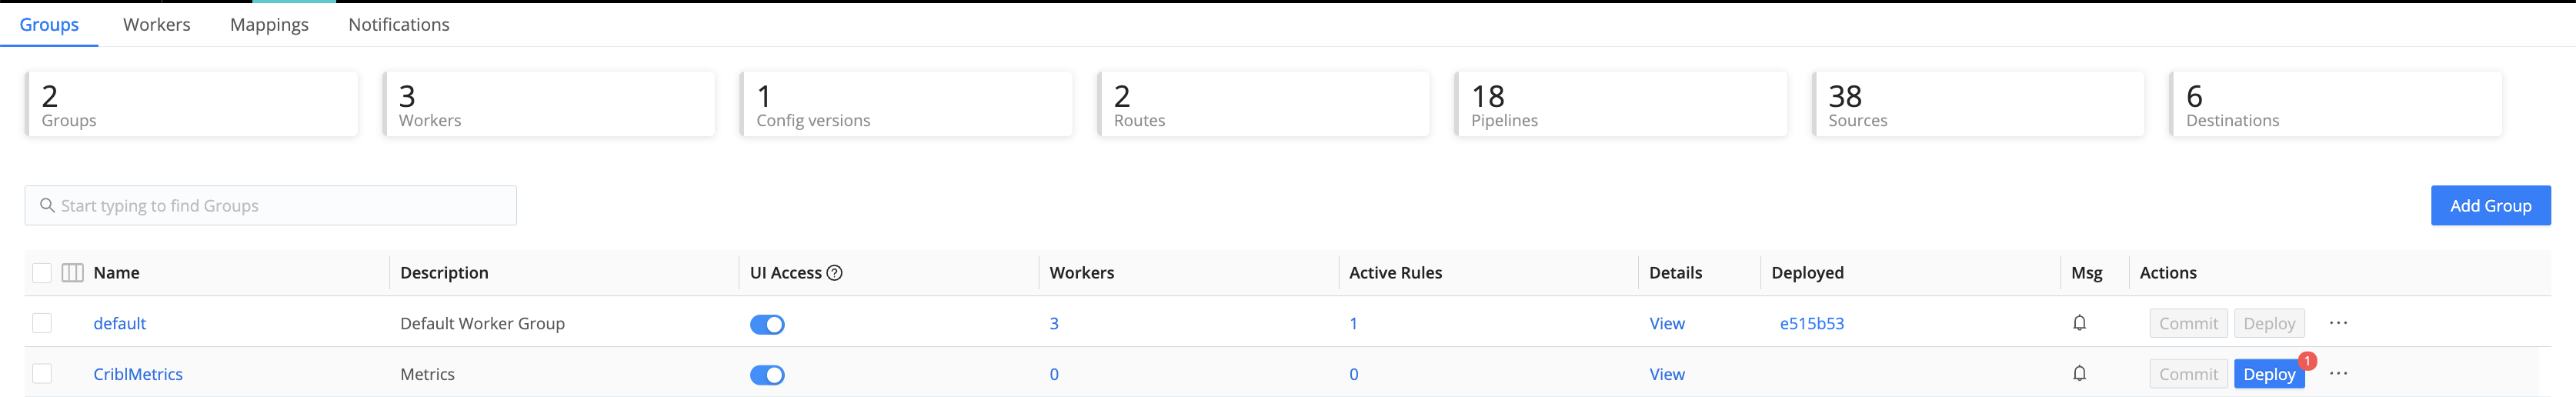The image size is (2576, 397).
Task: Open more actions menu for default group
Action: point(2338,323)
